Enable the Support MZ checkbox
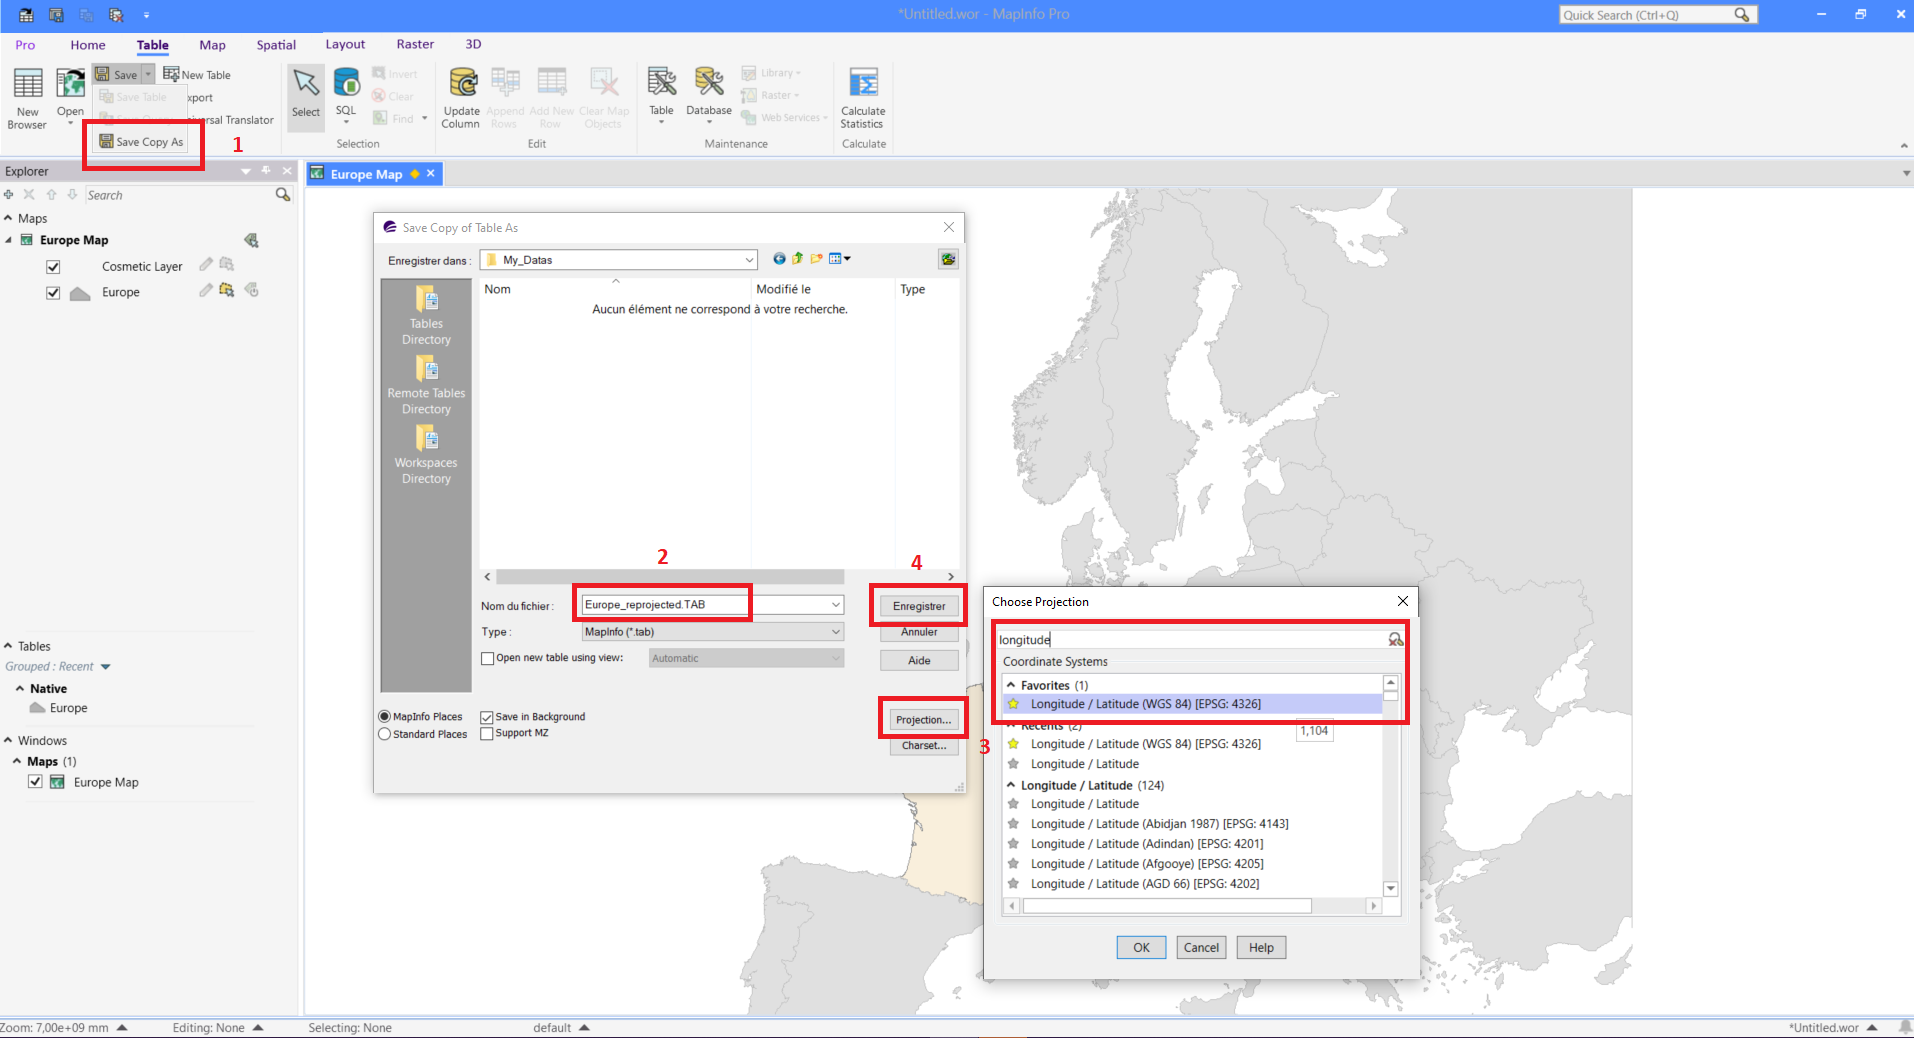 487,733
